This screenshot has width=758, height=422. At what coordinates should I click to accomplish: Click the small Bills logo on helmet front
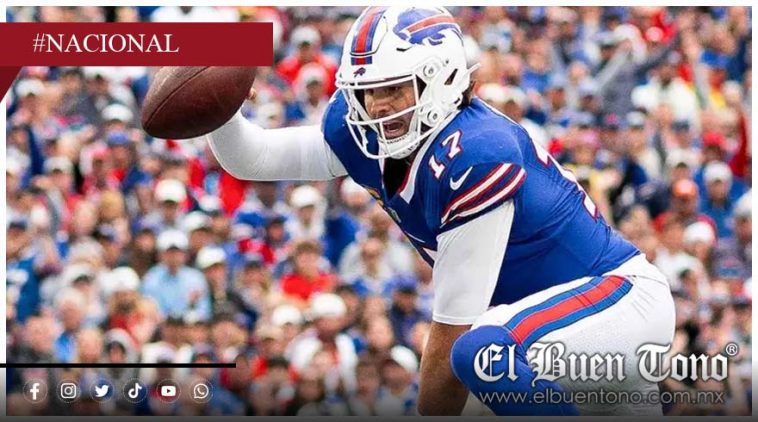pos(359,73)
